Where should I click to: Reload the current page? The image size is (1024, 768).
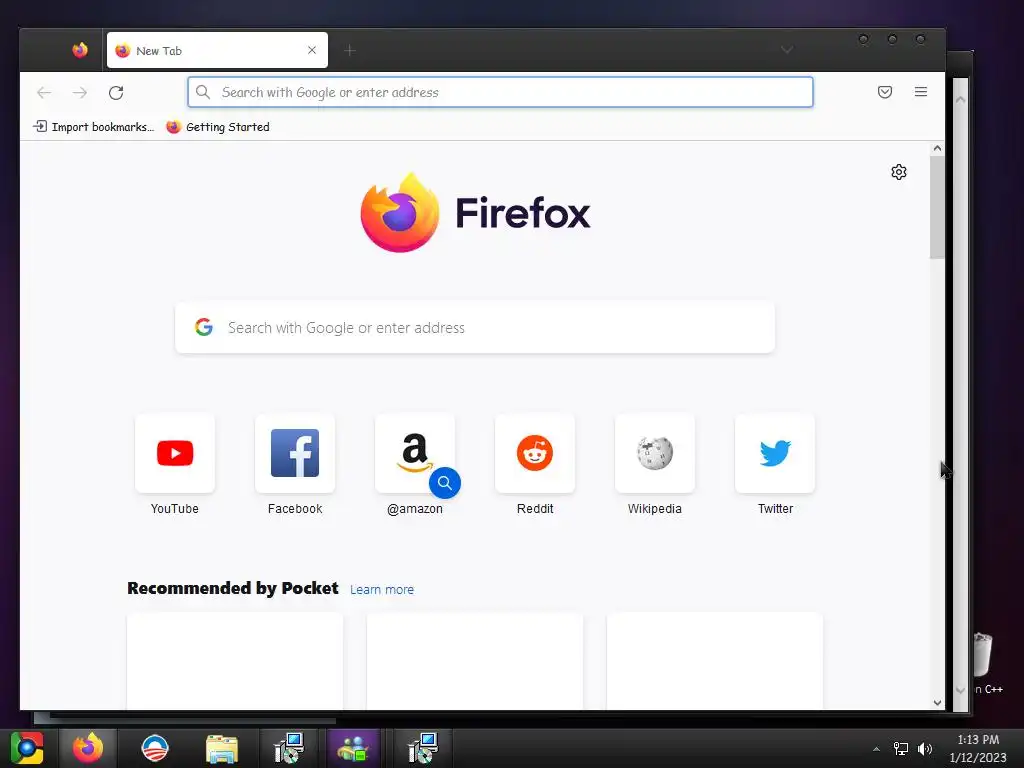coord(116,93)
